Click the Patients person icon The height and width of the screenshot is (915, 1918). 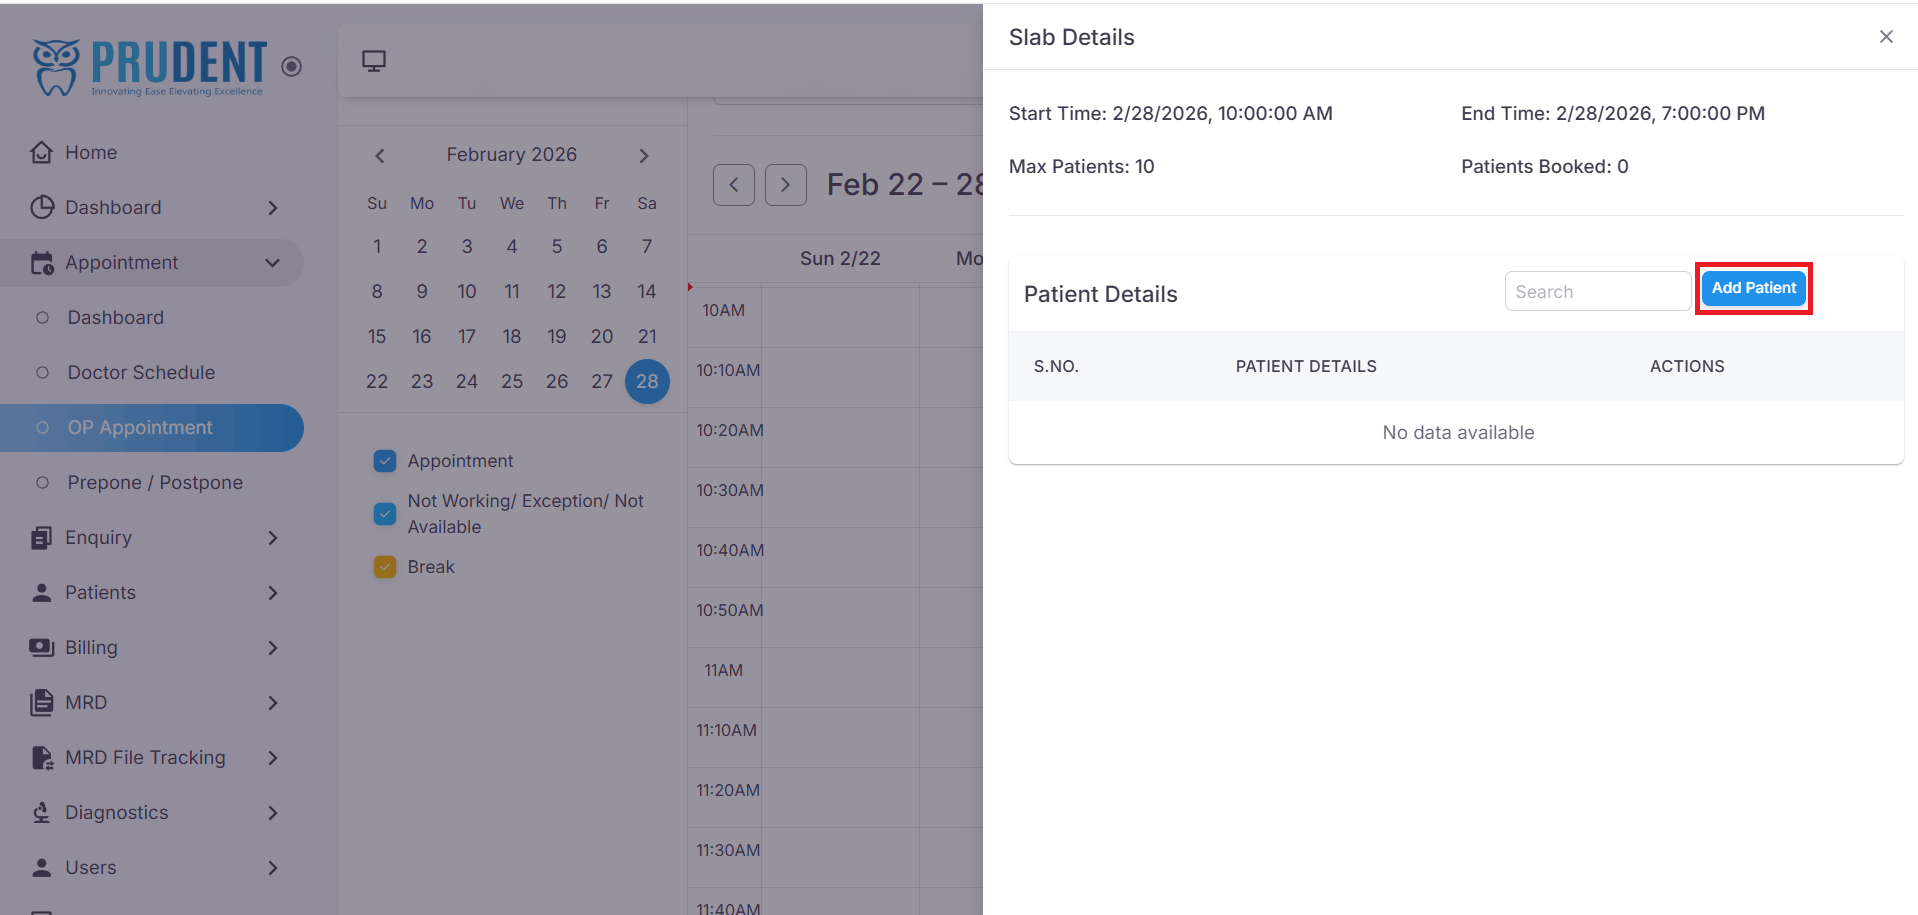pyautogui.click(x=42, y=593)
